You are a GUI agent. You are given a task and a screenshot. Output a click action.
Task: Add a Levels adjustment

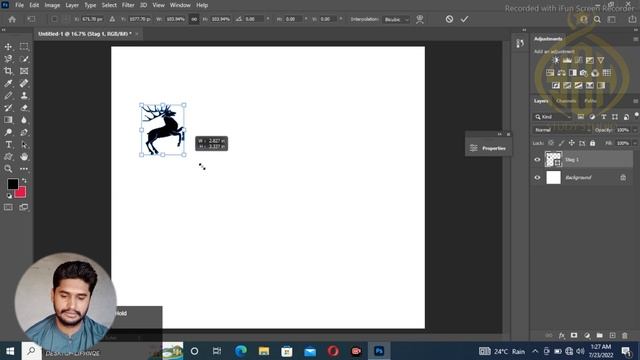tap(567, 60)
